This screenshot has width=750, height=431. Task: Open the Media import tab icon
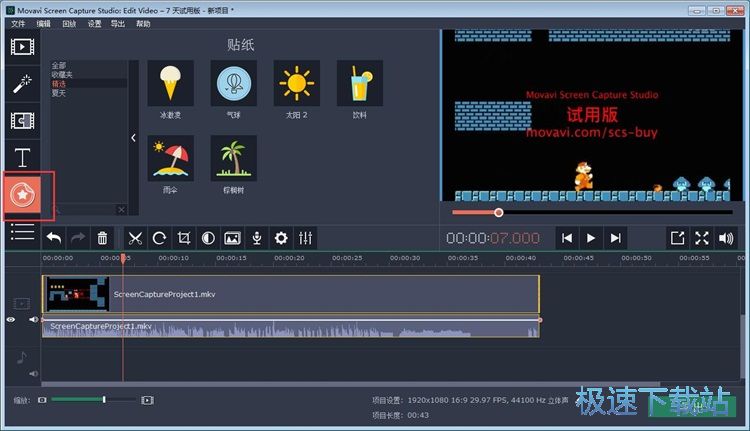22,47
